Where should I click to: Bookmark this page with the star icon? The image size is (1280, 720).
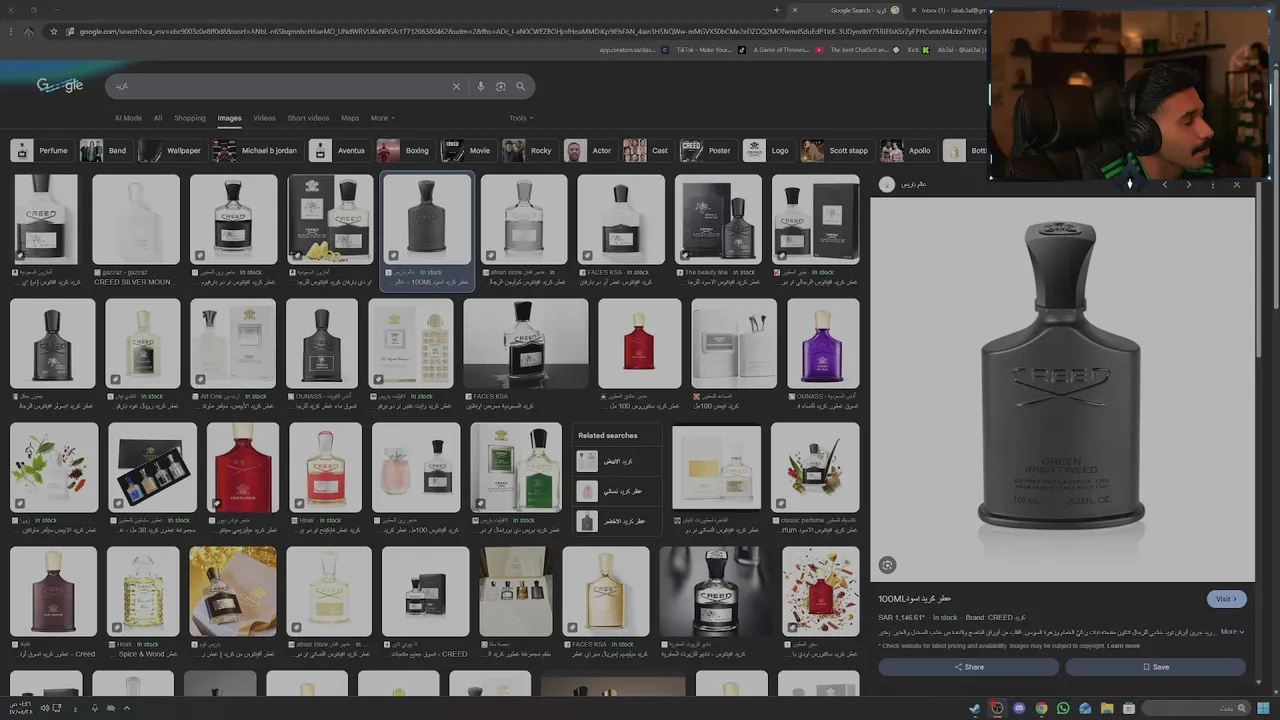click(54, 31)
